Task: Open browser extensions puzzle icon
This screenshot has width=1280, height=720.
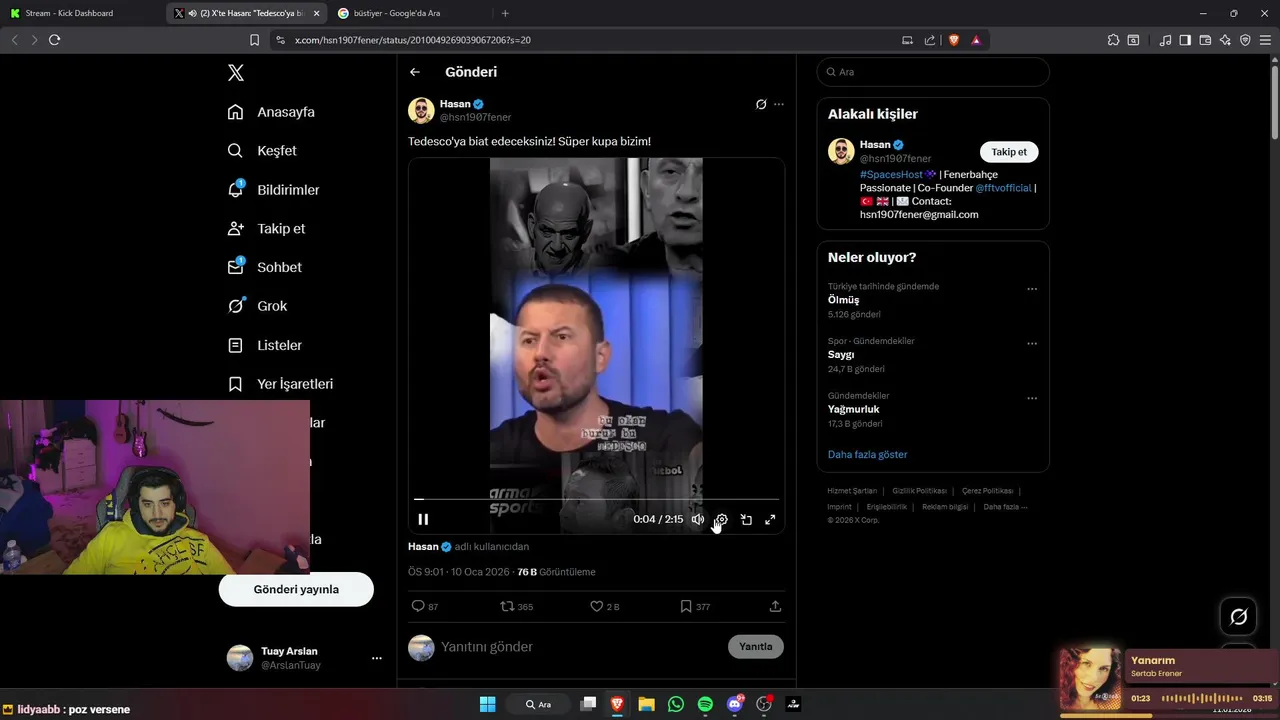Action: tap(1113, 40)
